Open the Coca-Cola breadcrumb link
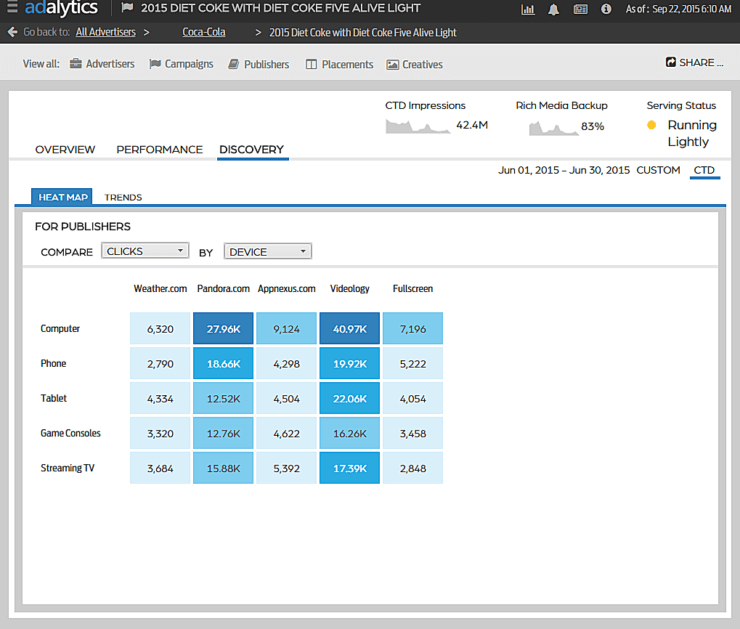The width and height of the screenshot is (740, 629). (x=204, y=32)
